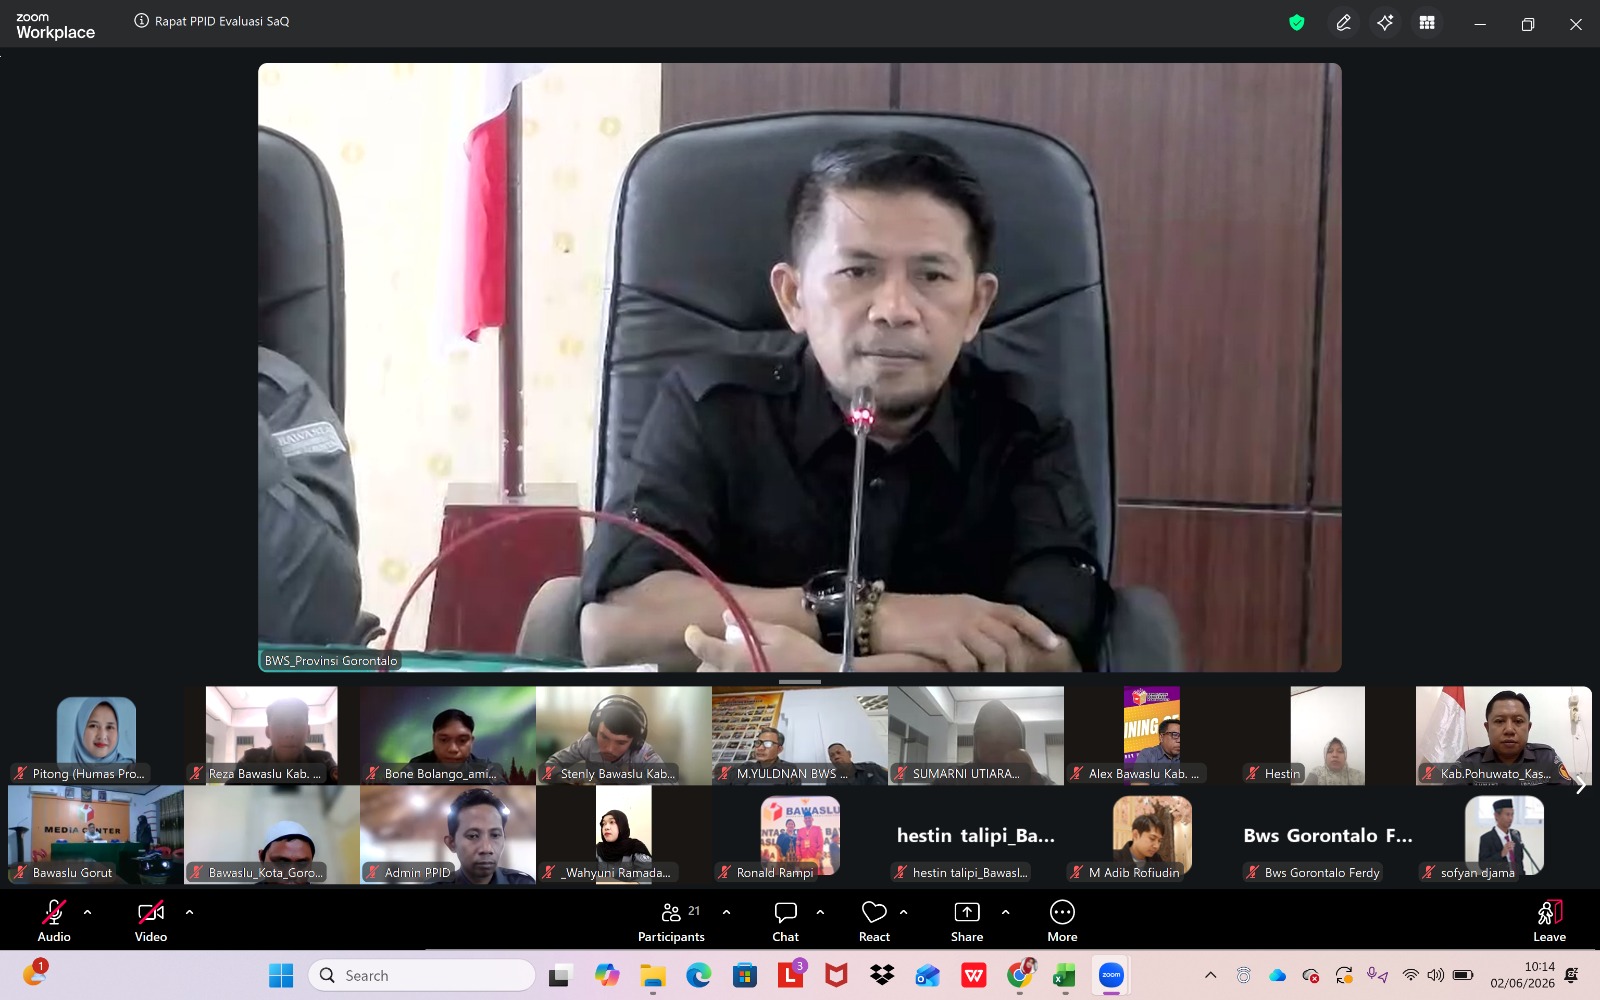Select SUMARNI UTIARA... participant tile
1600x1000 pixels.
(976, 735)
